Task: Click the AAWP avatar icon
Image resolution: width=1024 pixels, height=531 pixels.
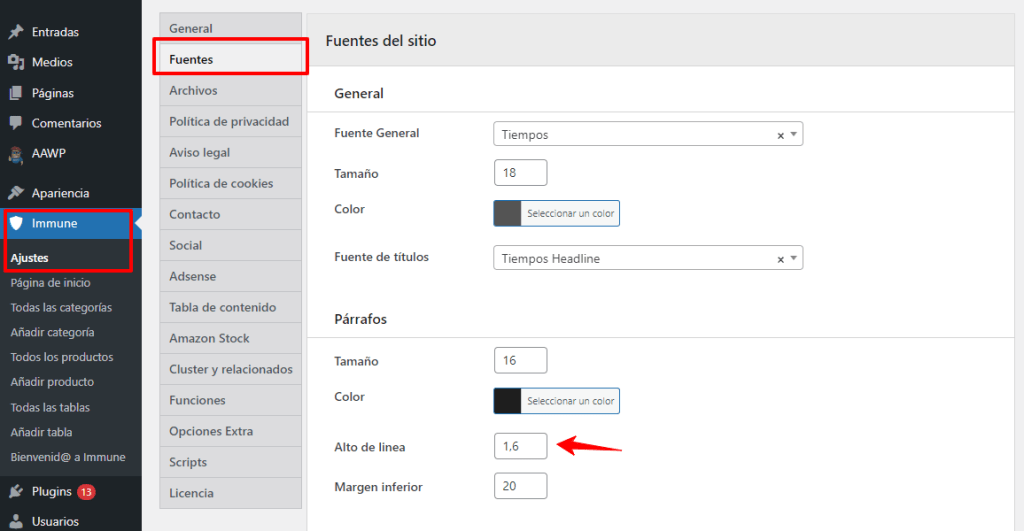Action: 16,154
